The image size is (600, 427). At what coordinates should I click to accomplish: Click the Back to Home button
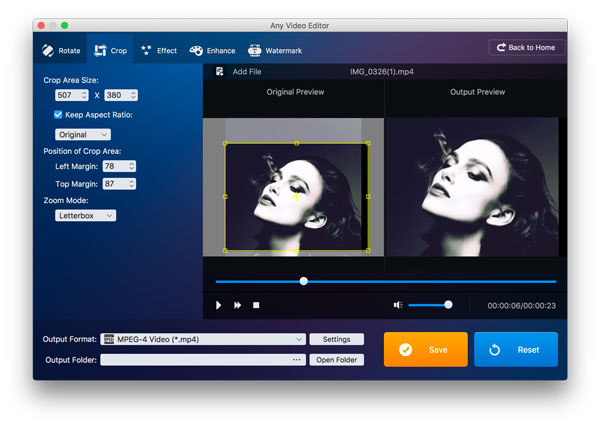(x=526, y=48)
